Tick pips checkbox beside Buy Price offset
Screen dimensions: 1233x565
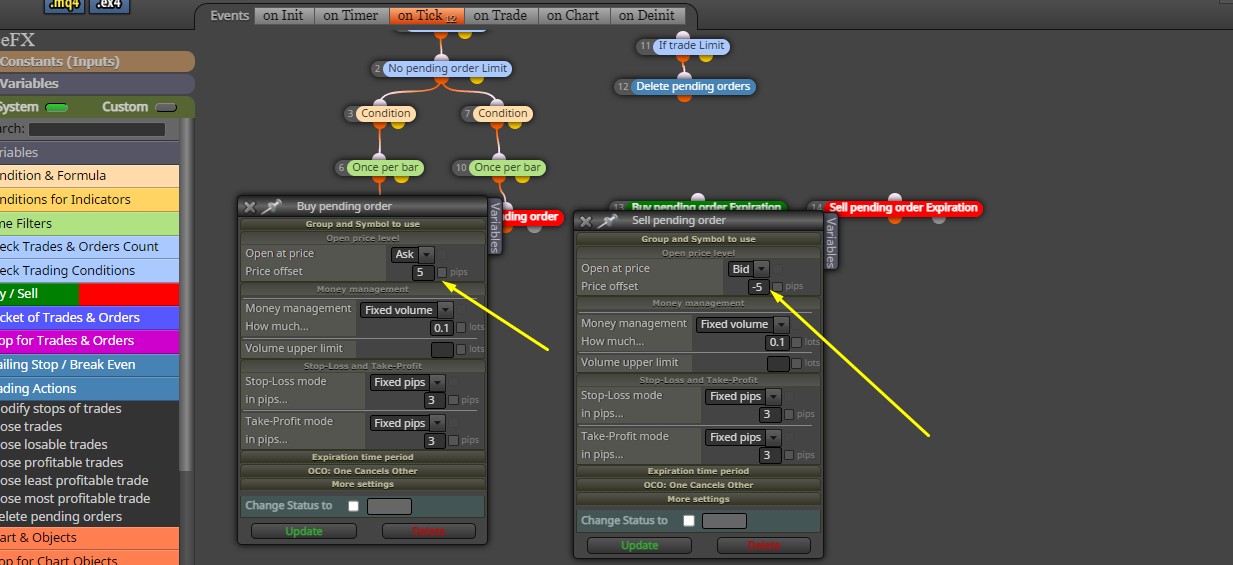point(442,273)
